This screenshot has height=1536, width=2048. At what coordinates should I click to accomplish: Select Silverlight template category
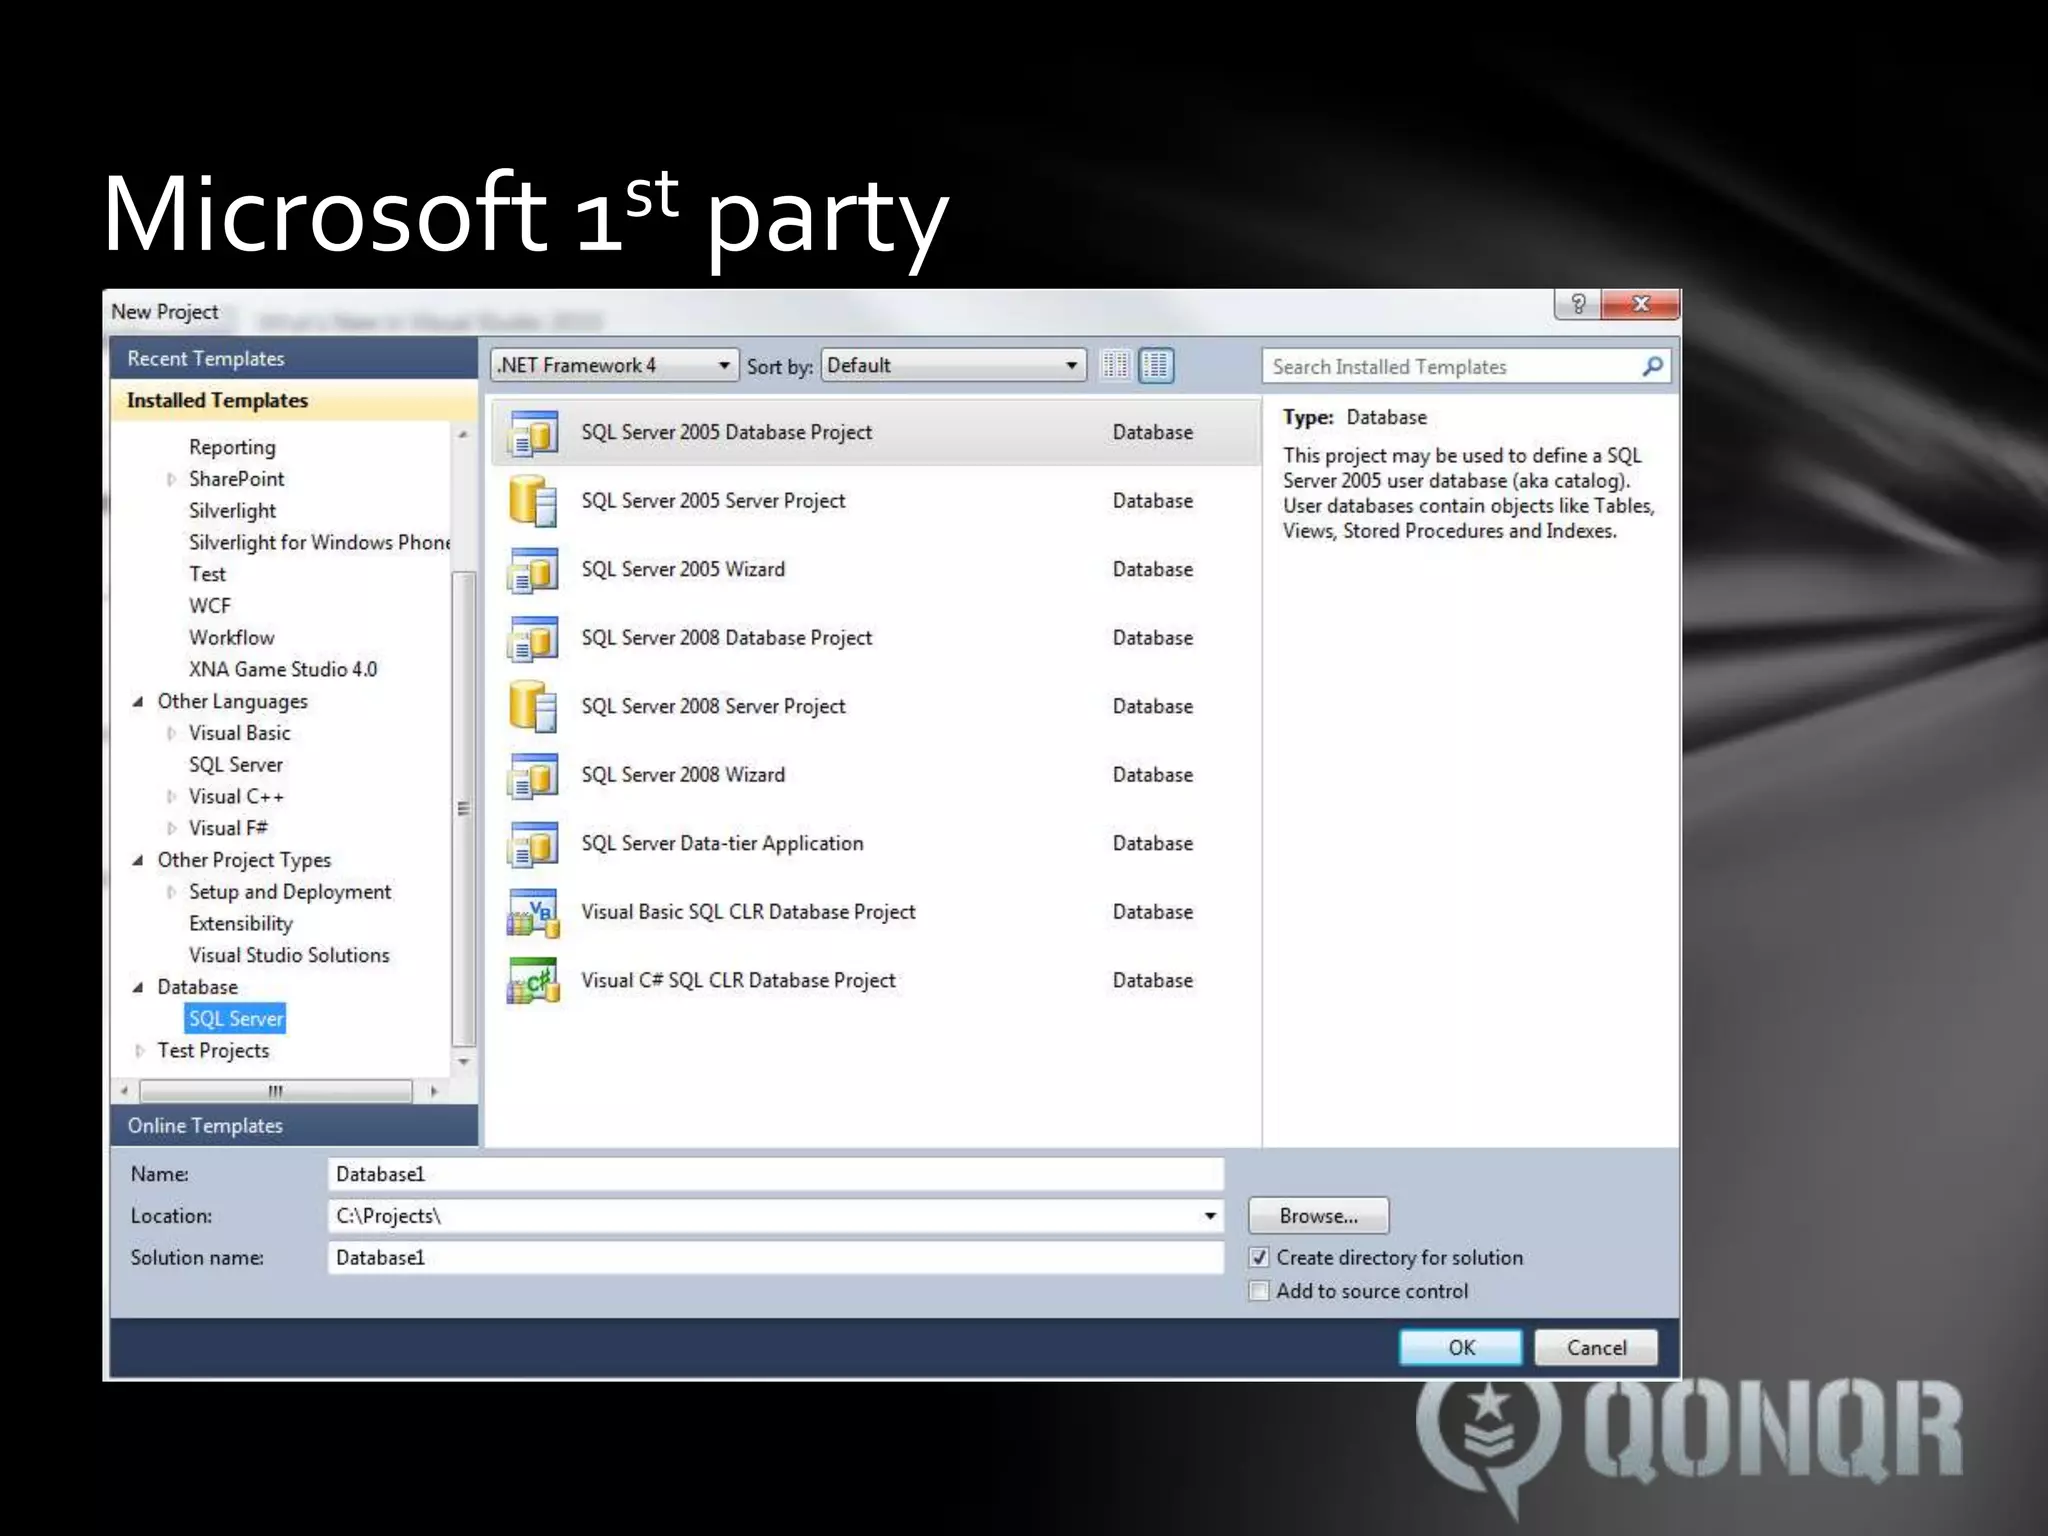click(x=232, y=511)
